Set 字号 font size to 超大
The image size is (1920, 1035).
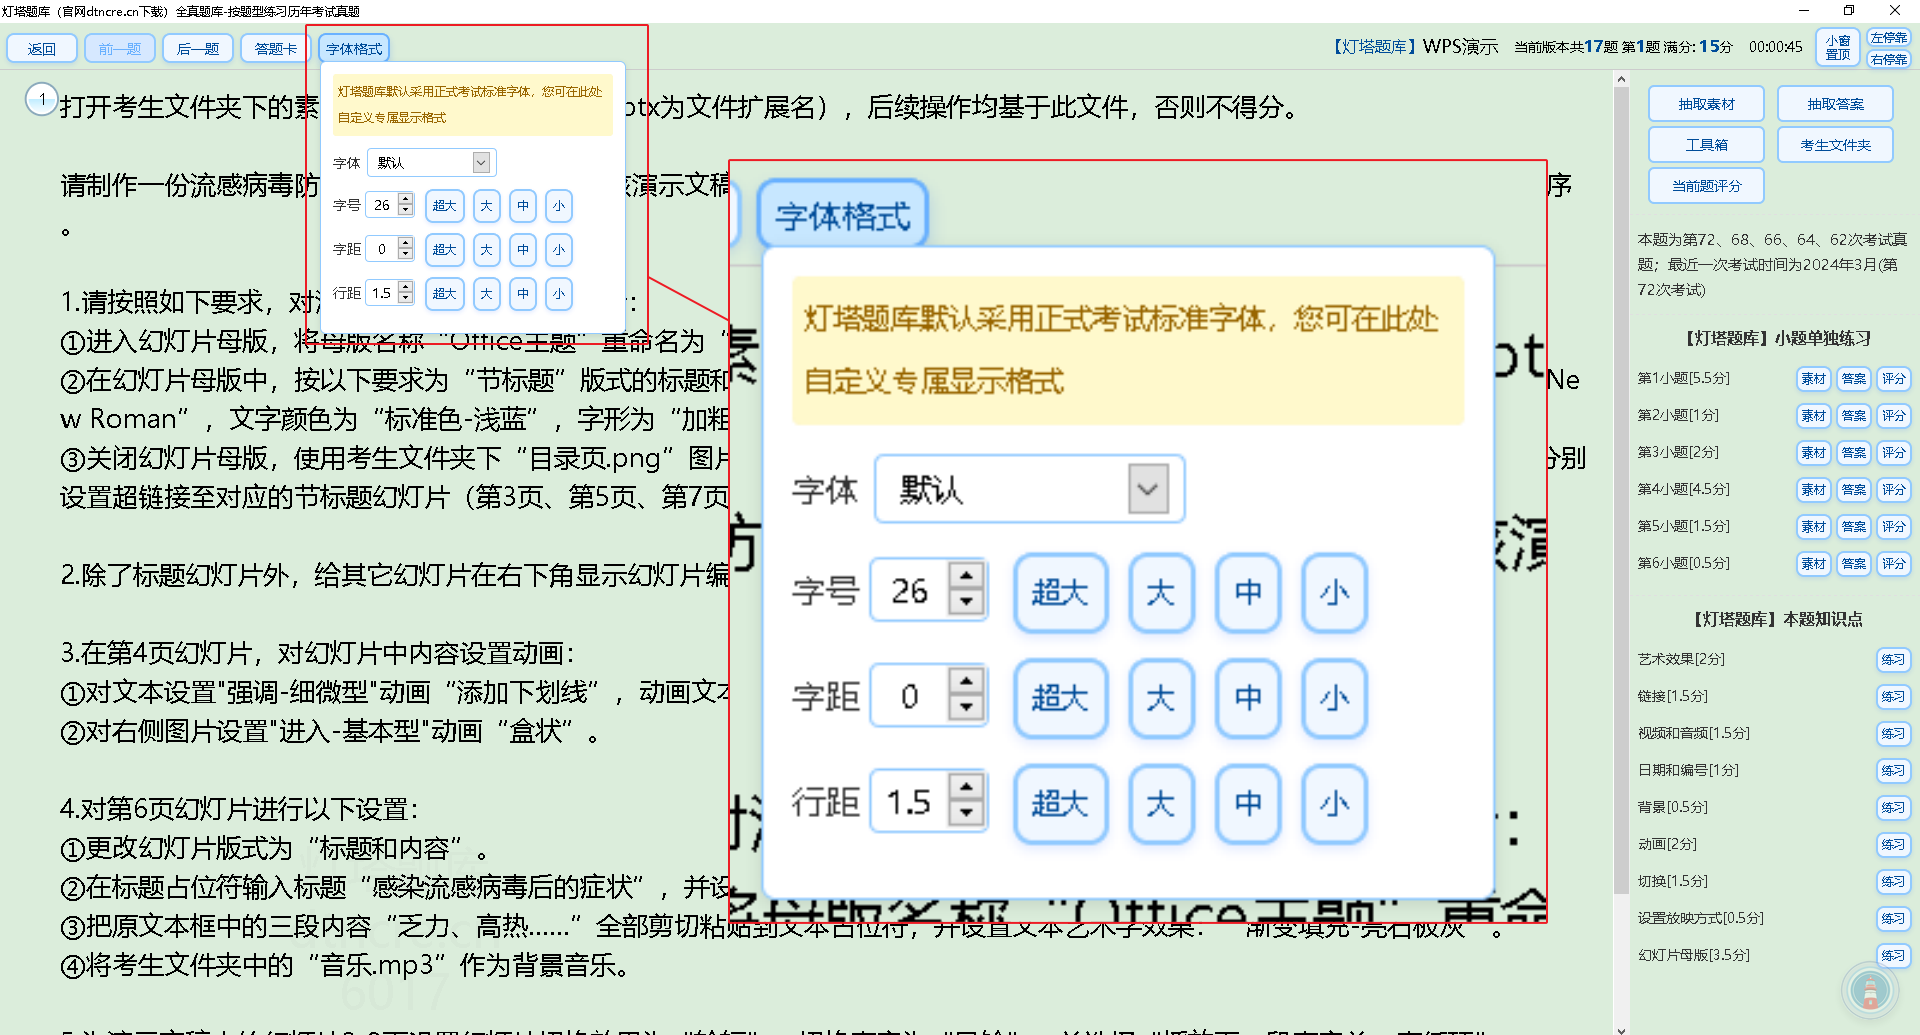(x=445, y=206)
